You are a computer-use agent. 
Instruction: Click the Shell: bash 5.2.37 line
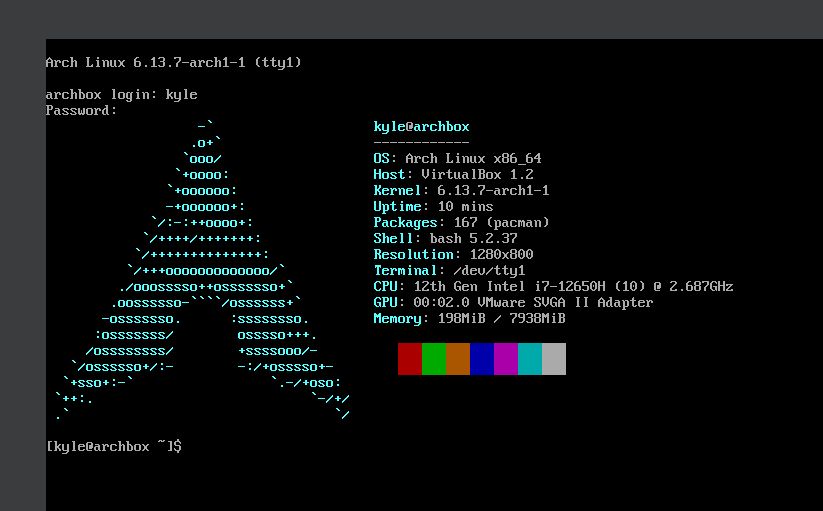[446, 238]
